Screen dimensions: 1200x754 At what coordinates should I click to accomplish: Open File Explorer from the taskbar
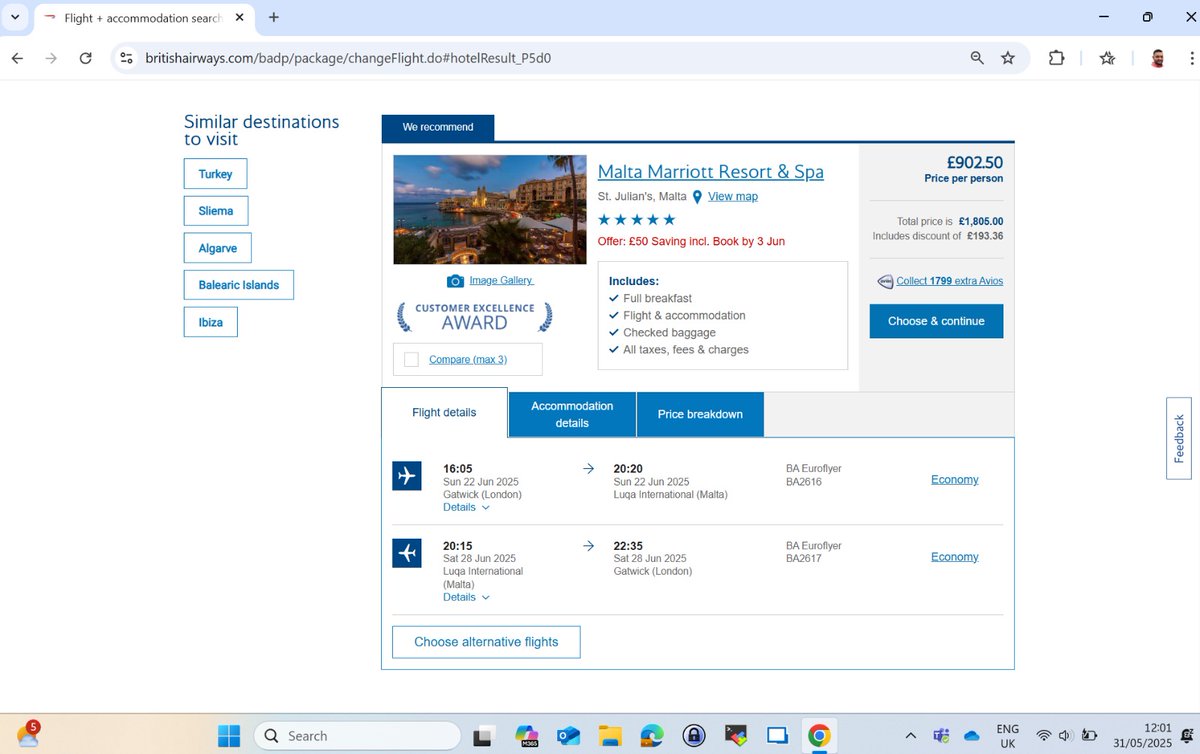coord(610,737)
